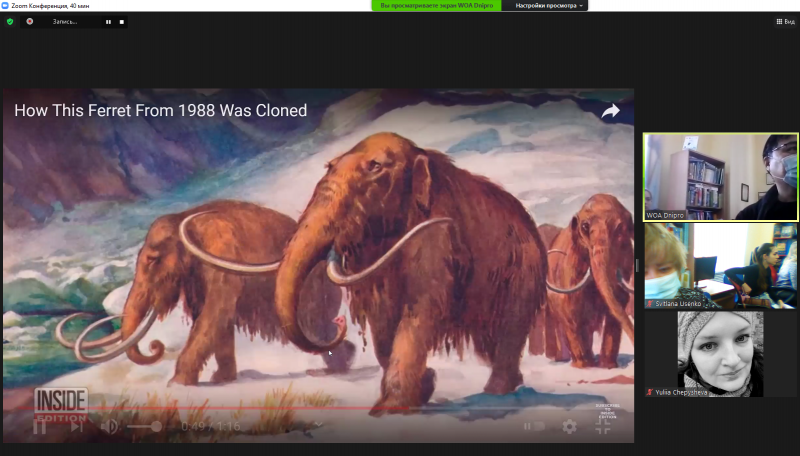800x456 pixels.
Task: Click the Zoom window title icon
Action: pyautogui.click(x=5, y=6)
